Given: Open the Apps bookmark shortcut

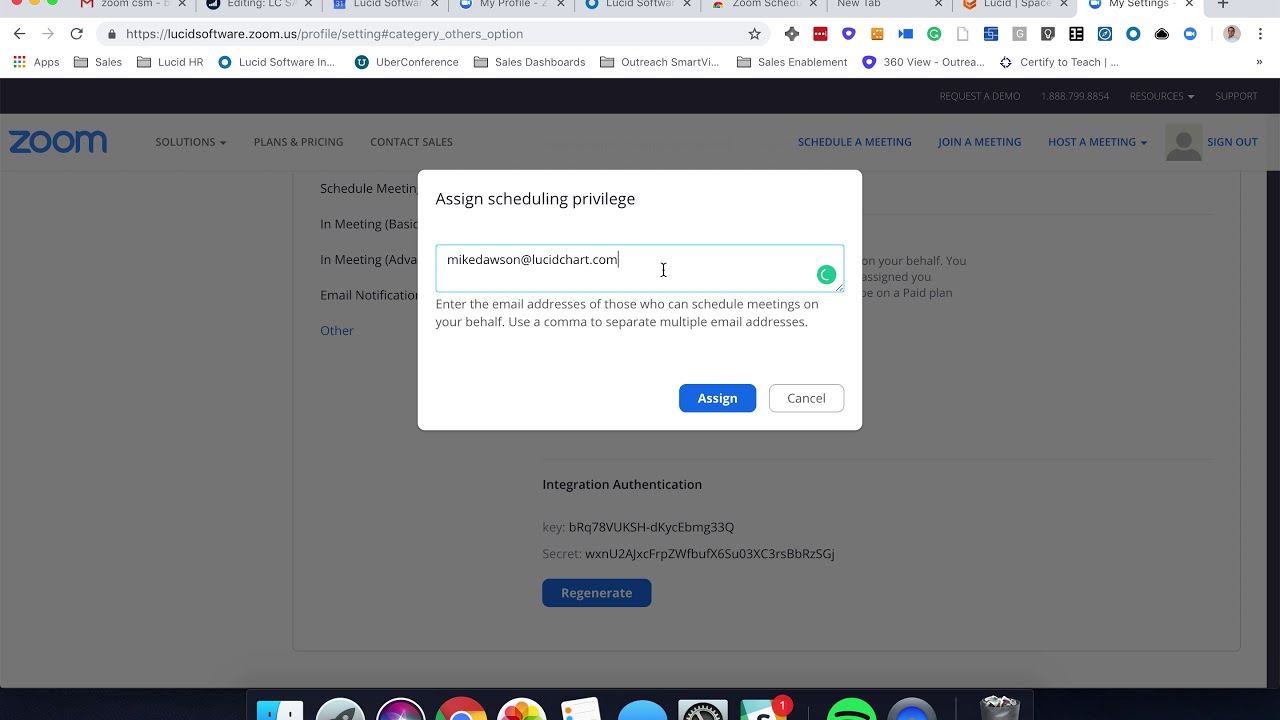Looking at the screenshot, I should 36,62.
